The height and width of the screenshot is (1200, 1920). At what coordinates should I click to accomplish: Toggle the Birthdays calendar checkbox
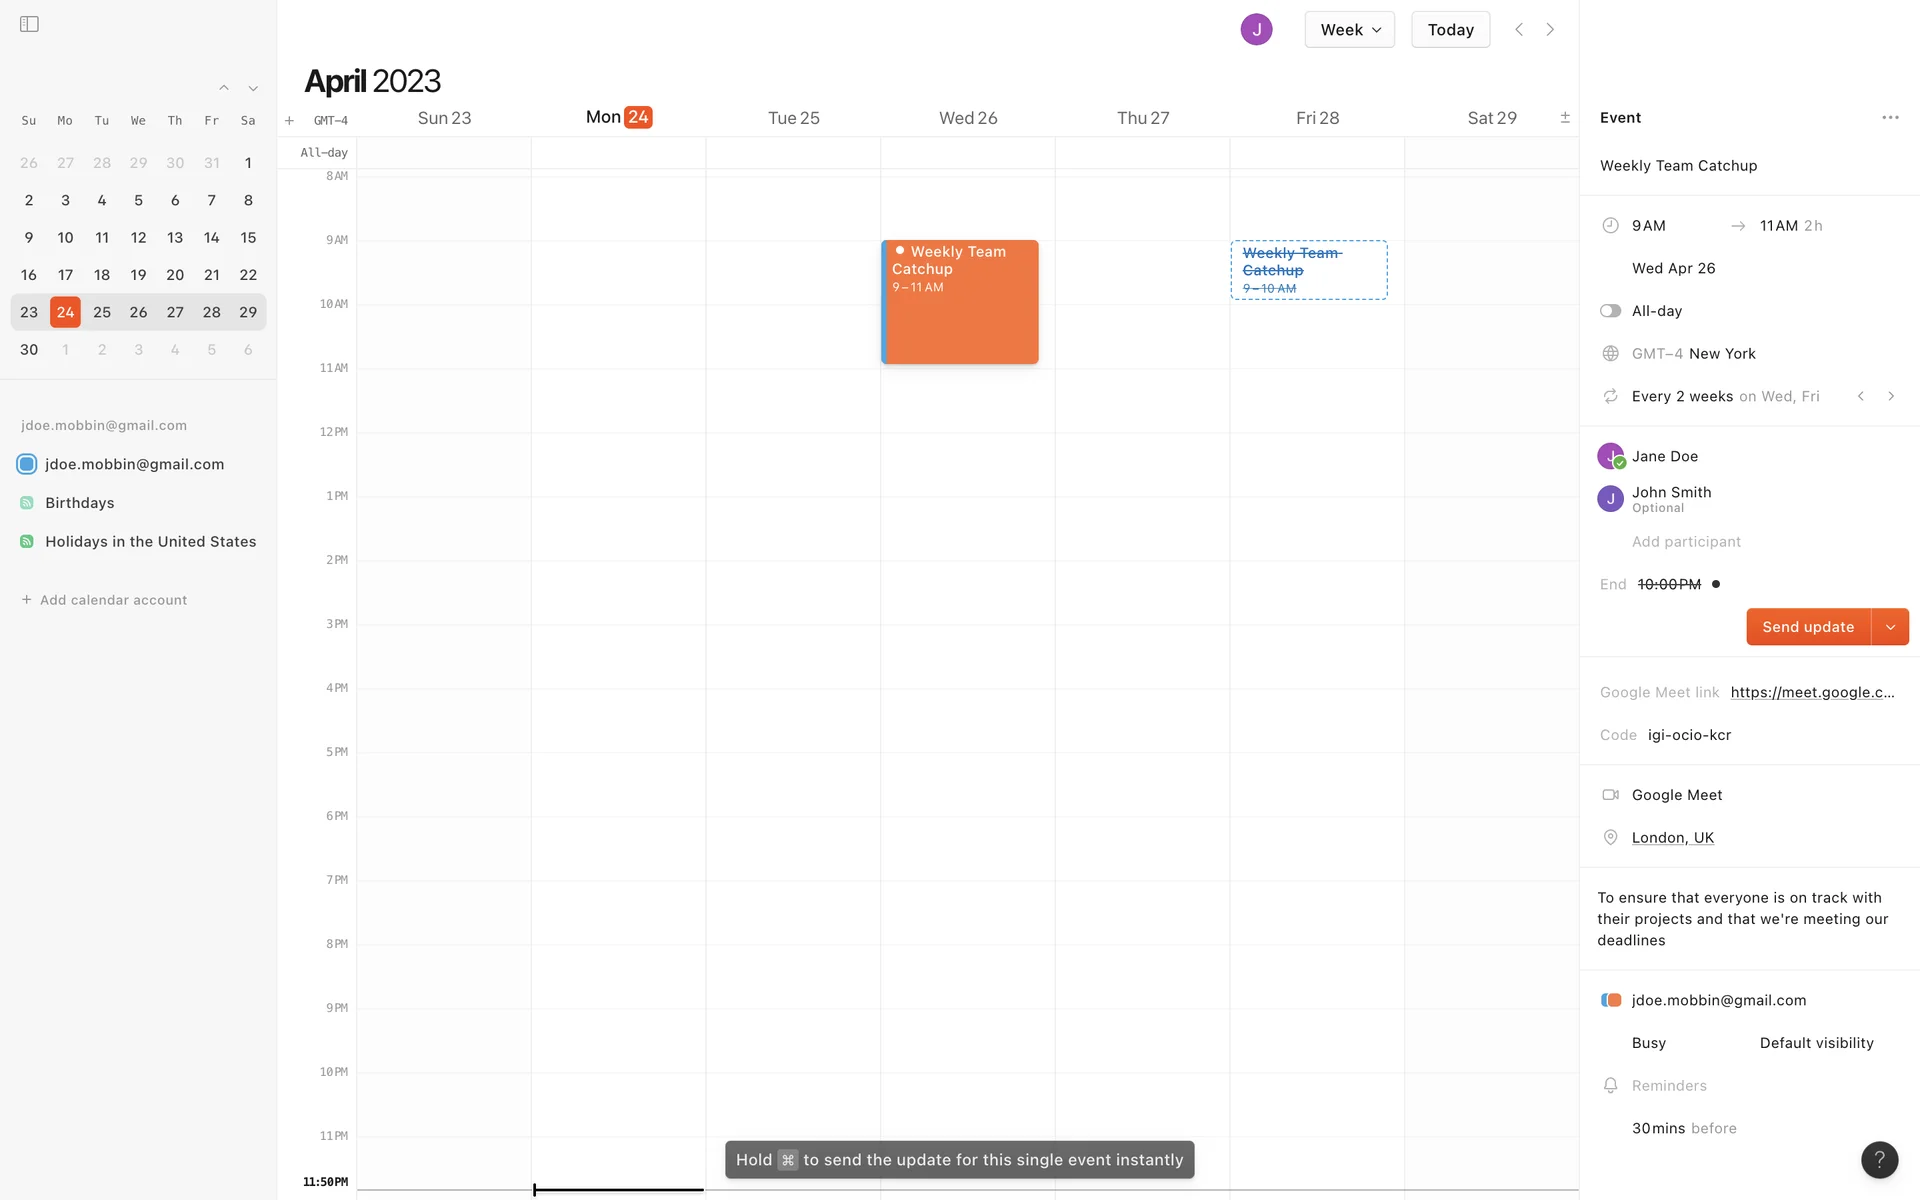pos(27,503)
